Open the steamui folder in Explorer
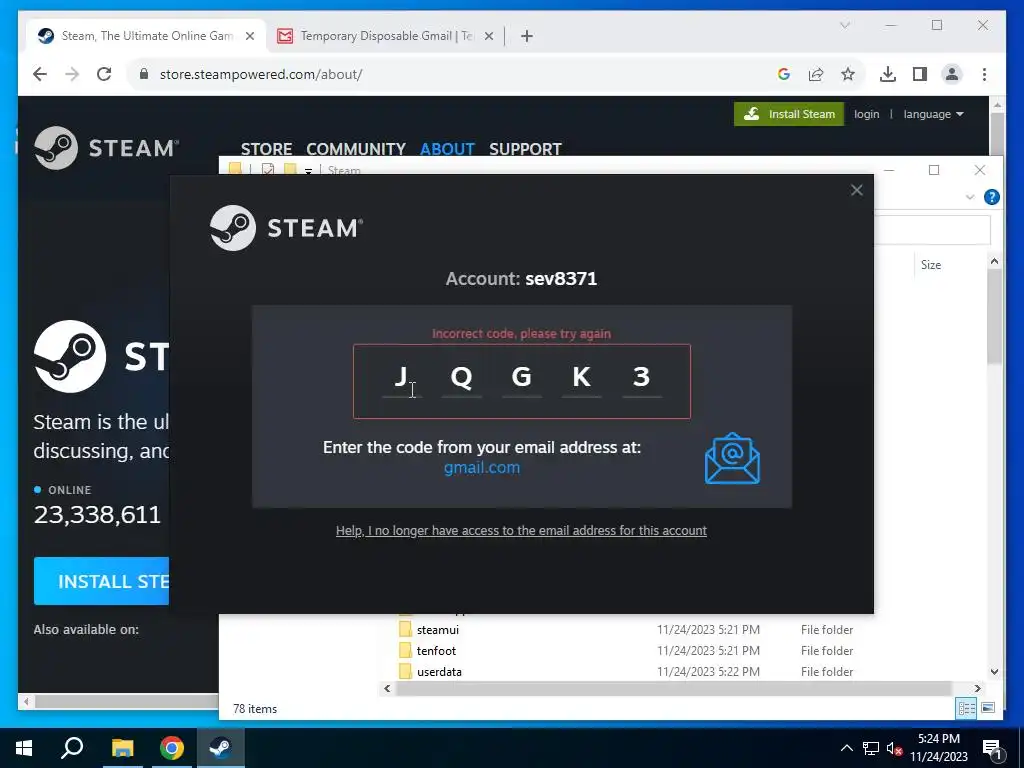This screenshot has width=1024, height=768. [x=438, y=630]
